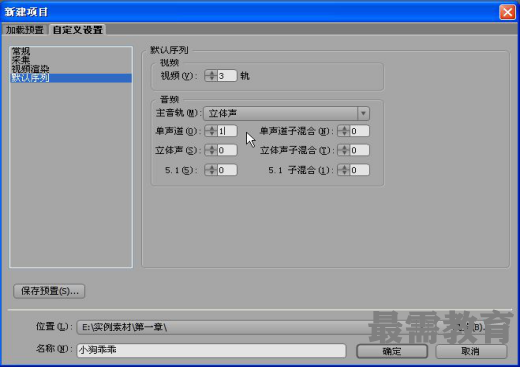Viewport: 520px width, 367px height.
Task: Click the 立体声 (S) stepper arrows
Action: pyautogui.click(x=211, y=150)
